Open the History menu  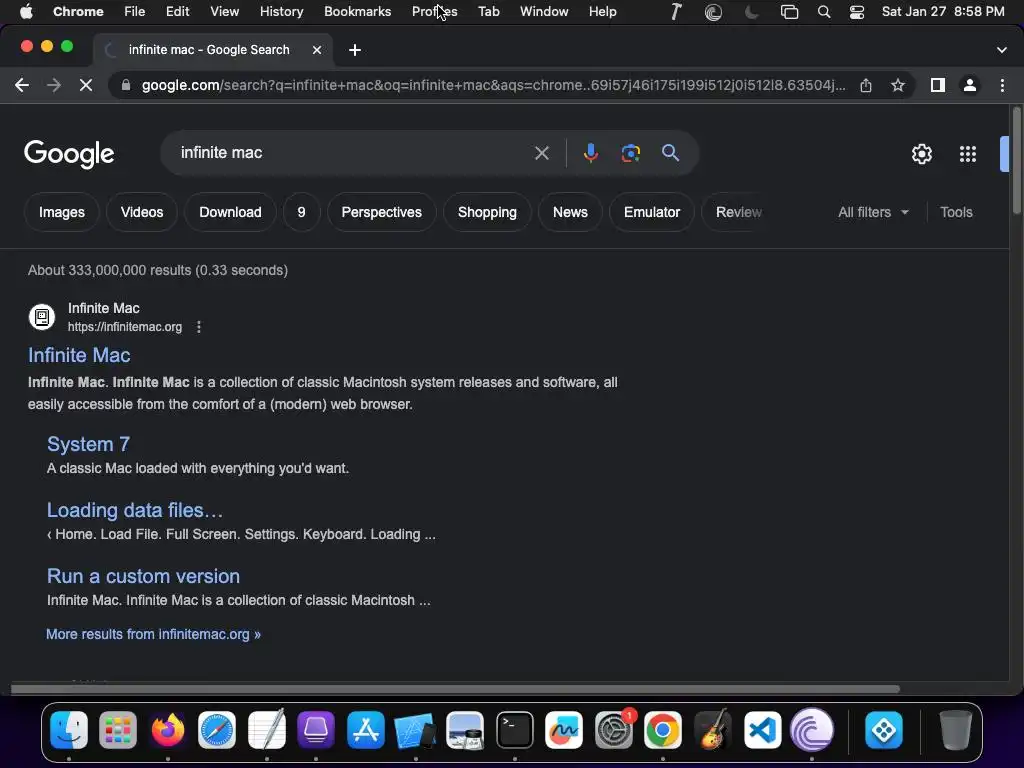(x=281, y=12)
